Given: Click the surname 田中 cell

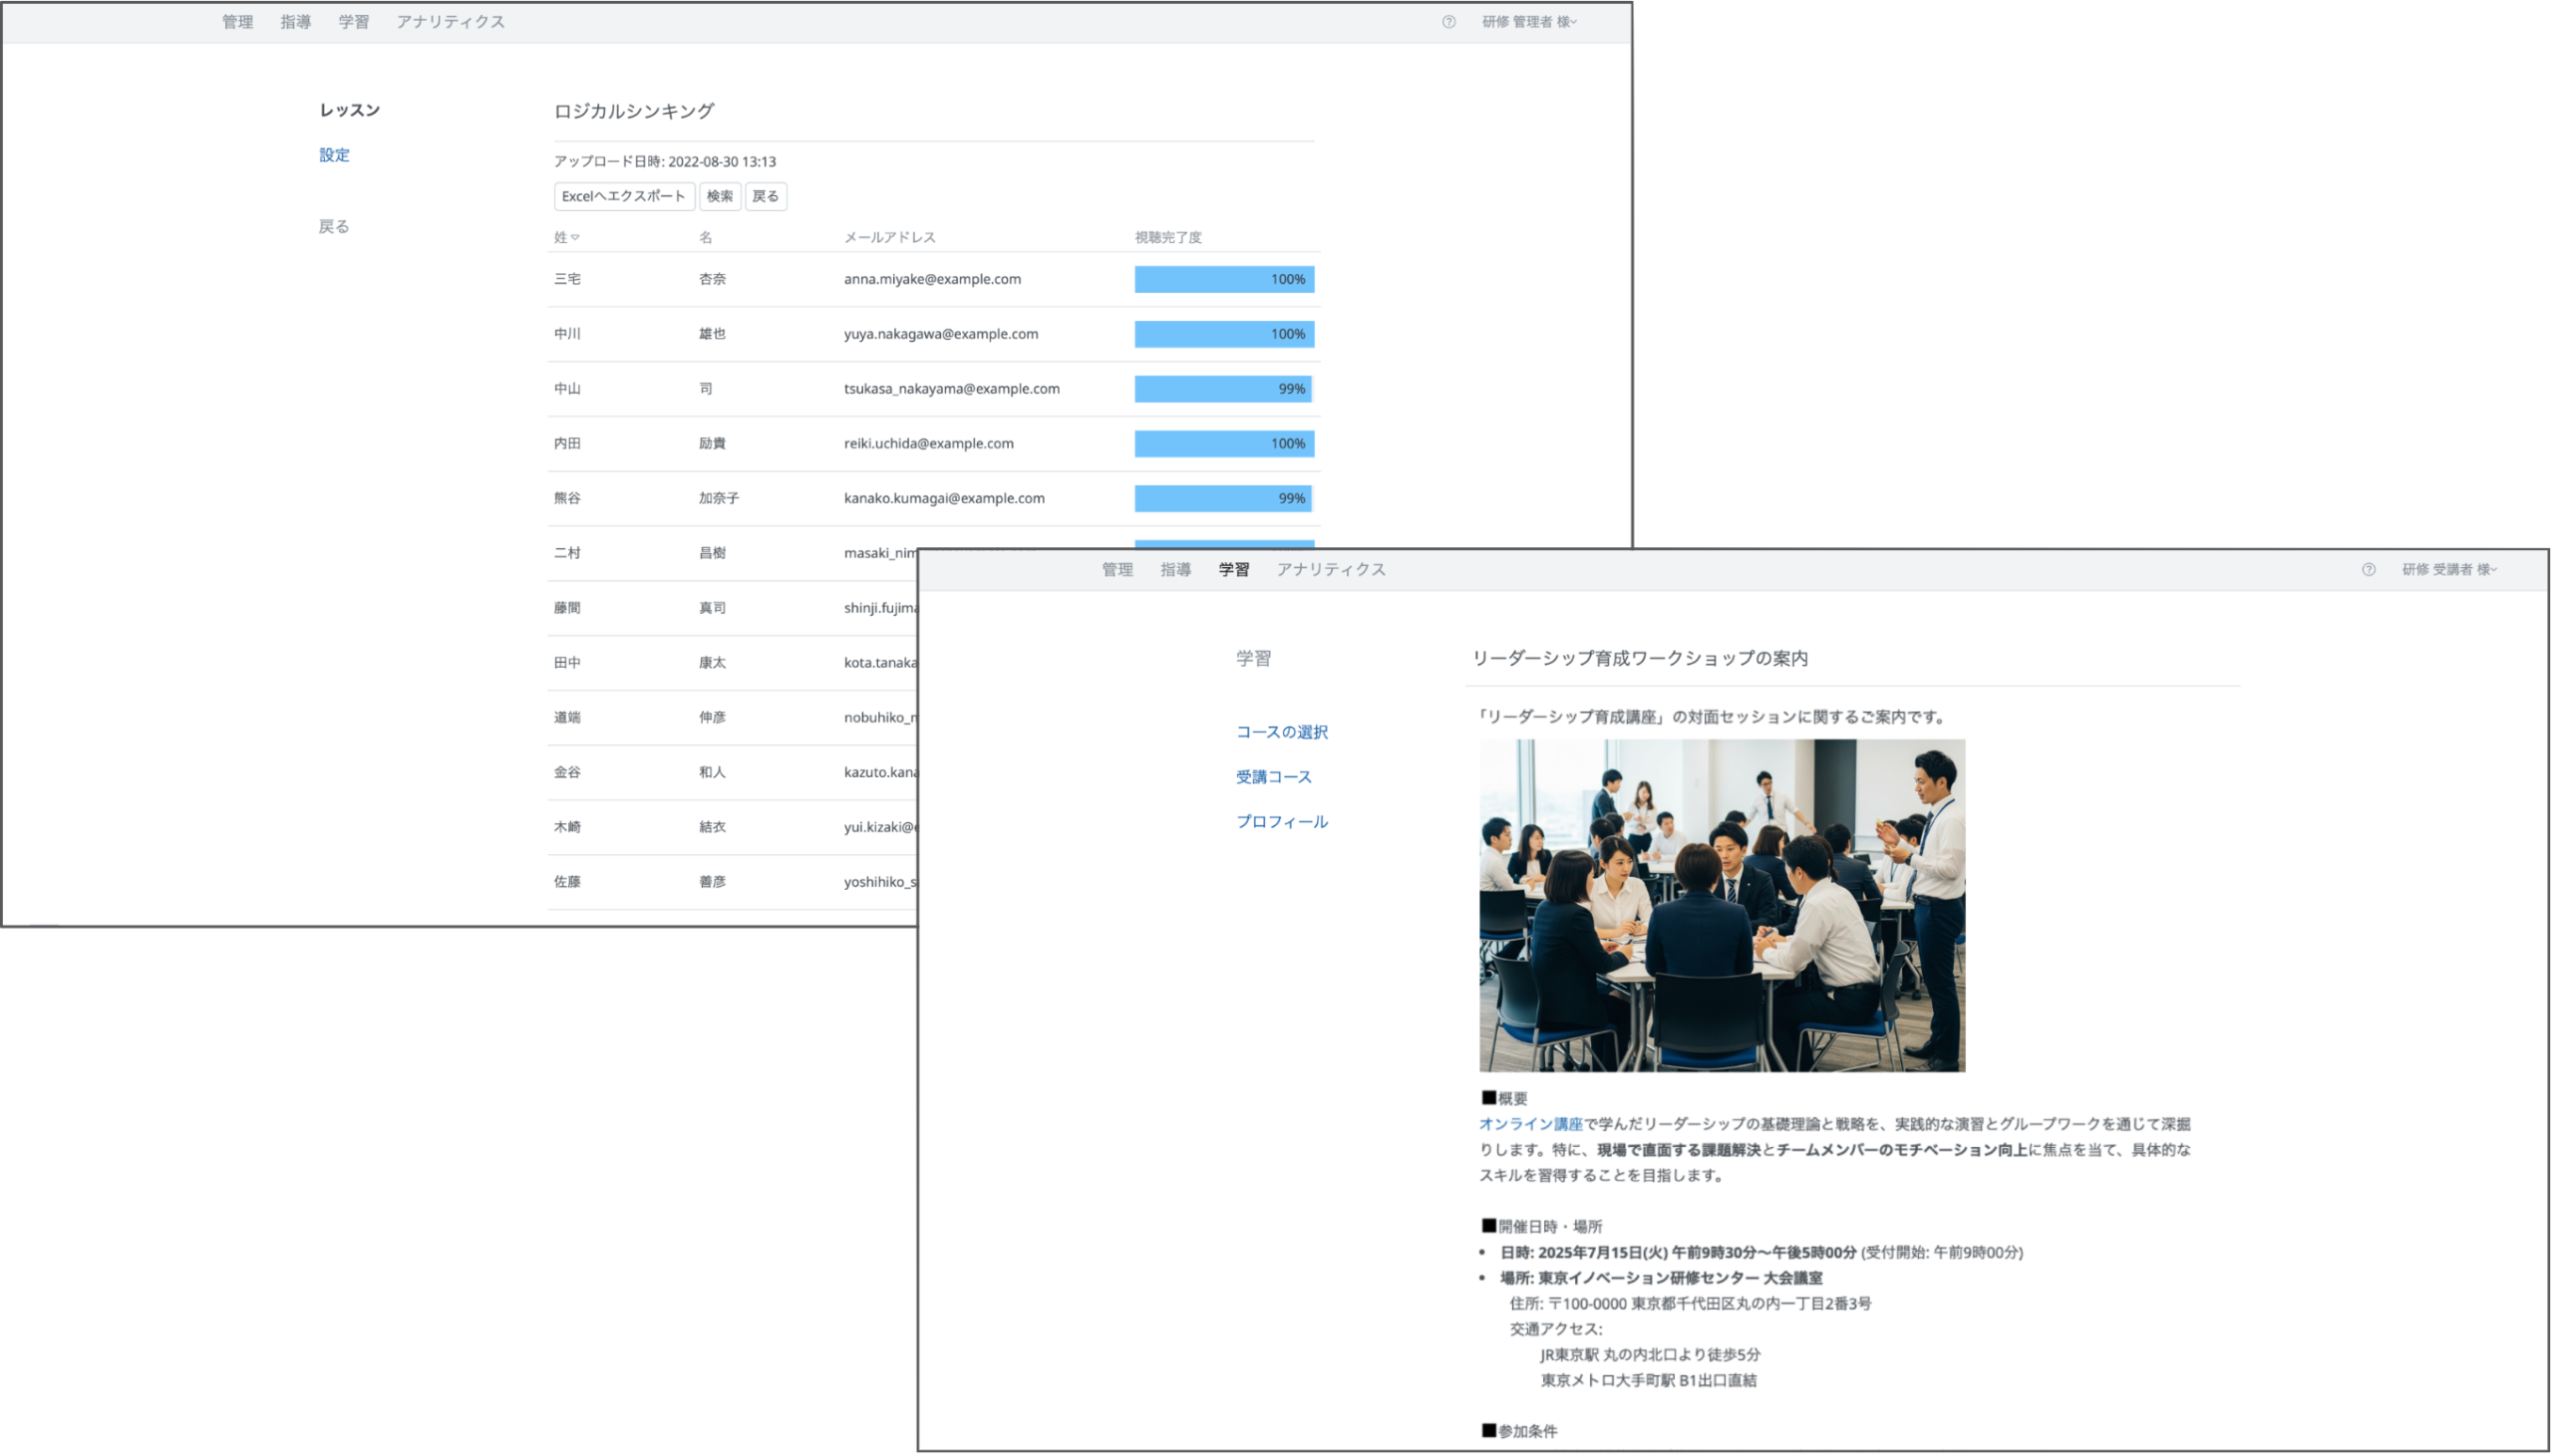Looking at the screenshot, I should tap(567, 663).
